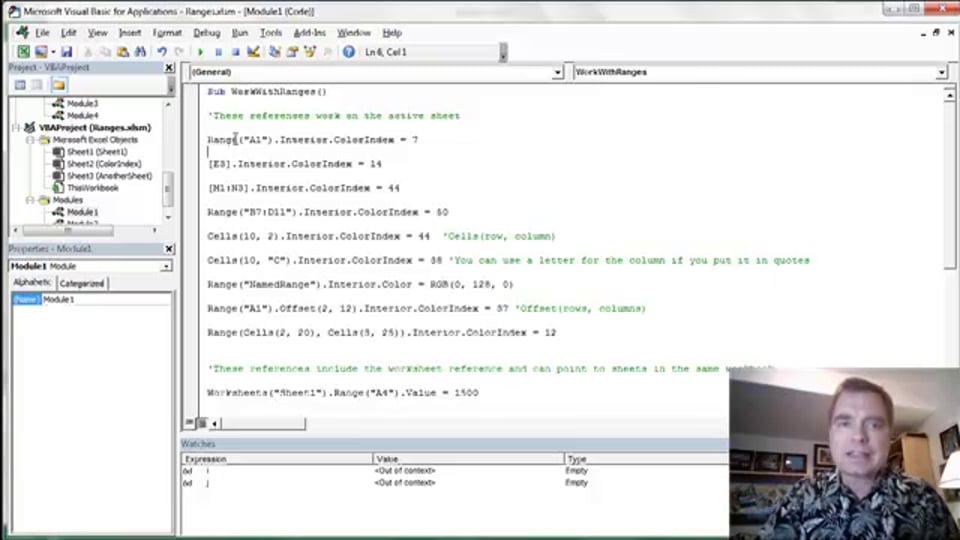Open the Window menu
The height and width of the screenshot is (540, 960).
(354, 33)
